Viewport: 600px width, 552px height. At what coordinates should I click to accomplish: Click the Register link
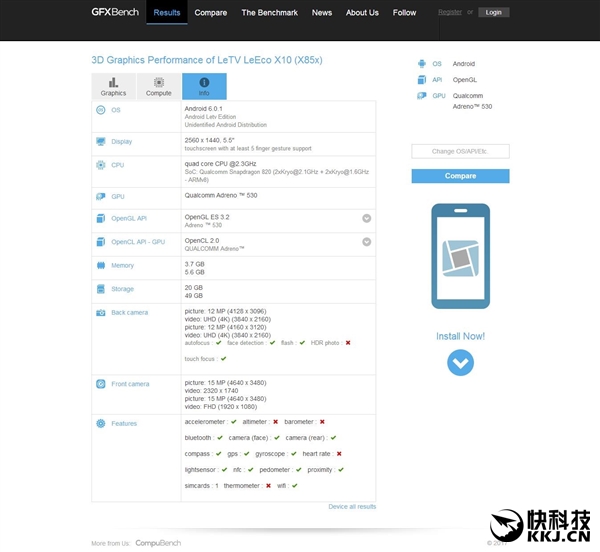coord(450,12)
